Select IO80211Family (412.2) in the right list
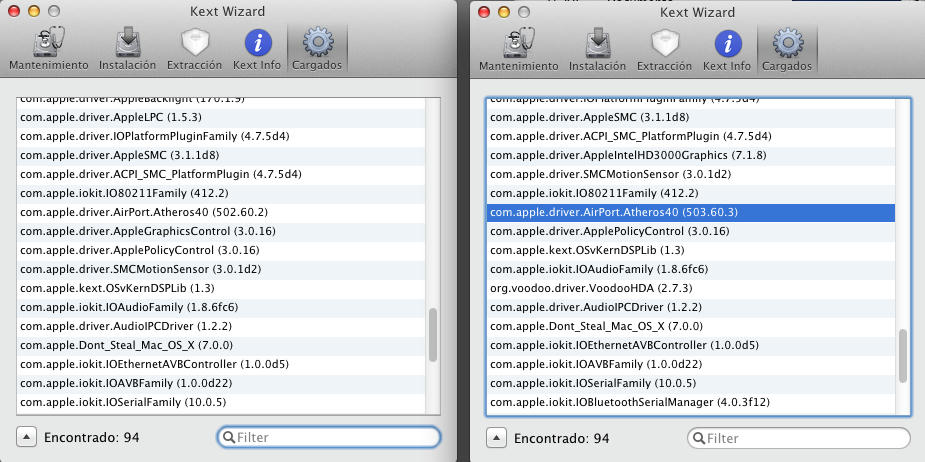Image resolution: width=925 pixels, height=462 pixels. coord(690,193)
